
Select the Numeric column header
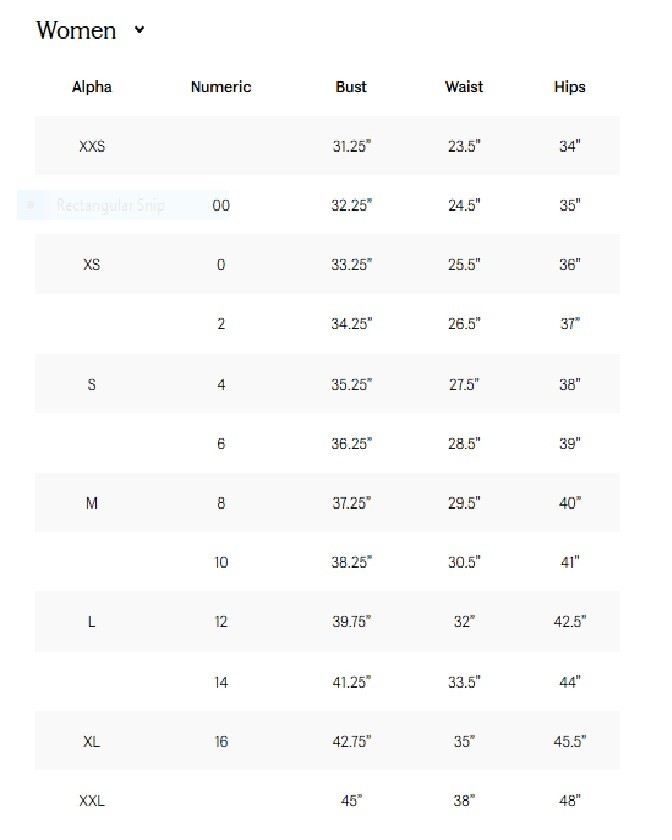[221, 87]
